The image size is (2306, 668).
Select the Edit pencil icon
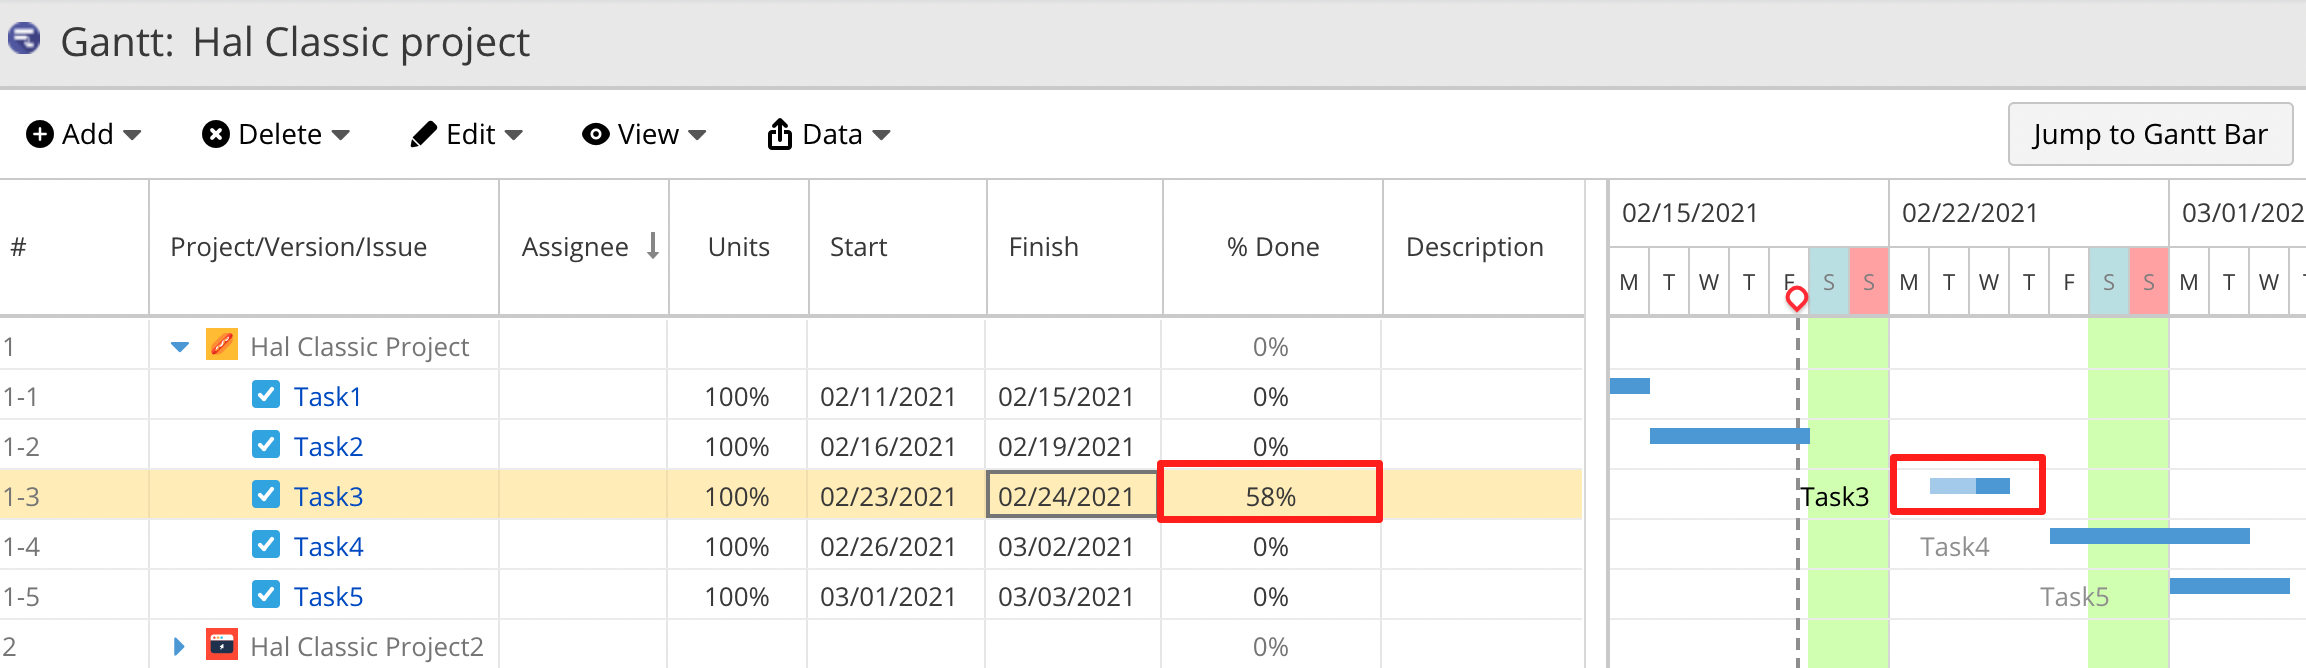click(x=425, y=133)
